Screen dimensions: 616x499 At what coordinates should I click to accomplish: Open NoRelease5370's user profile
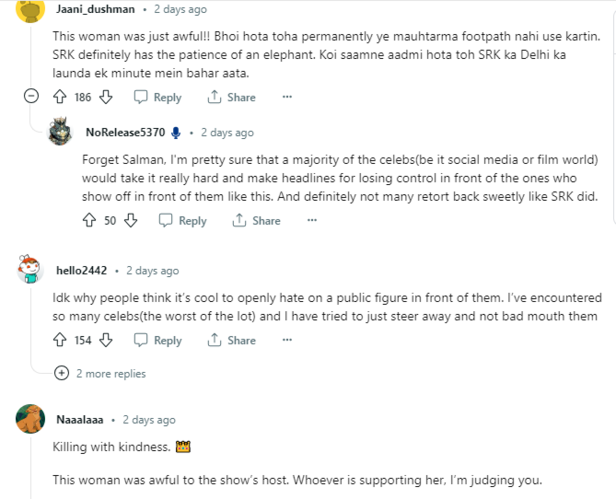125,132
